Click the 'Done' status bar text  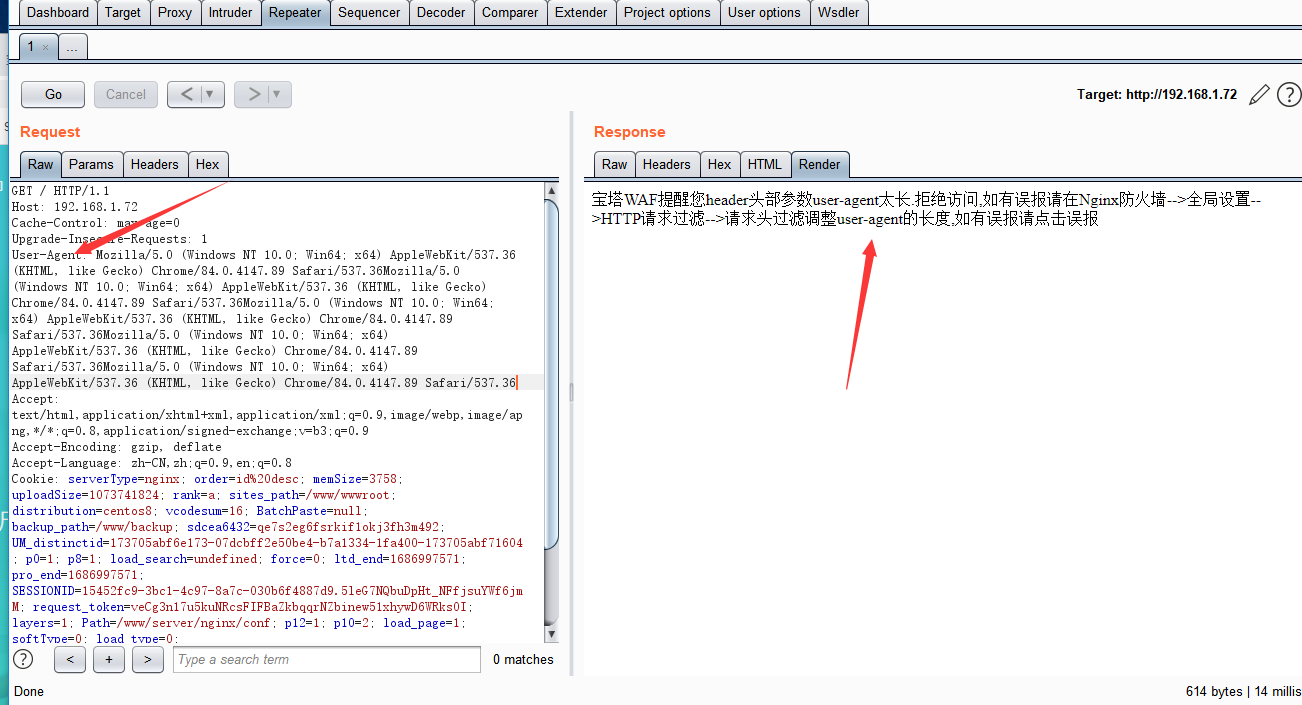[x=29, y=691]
